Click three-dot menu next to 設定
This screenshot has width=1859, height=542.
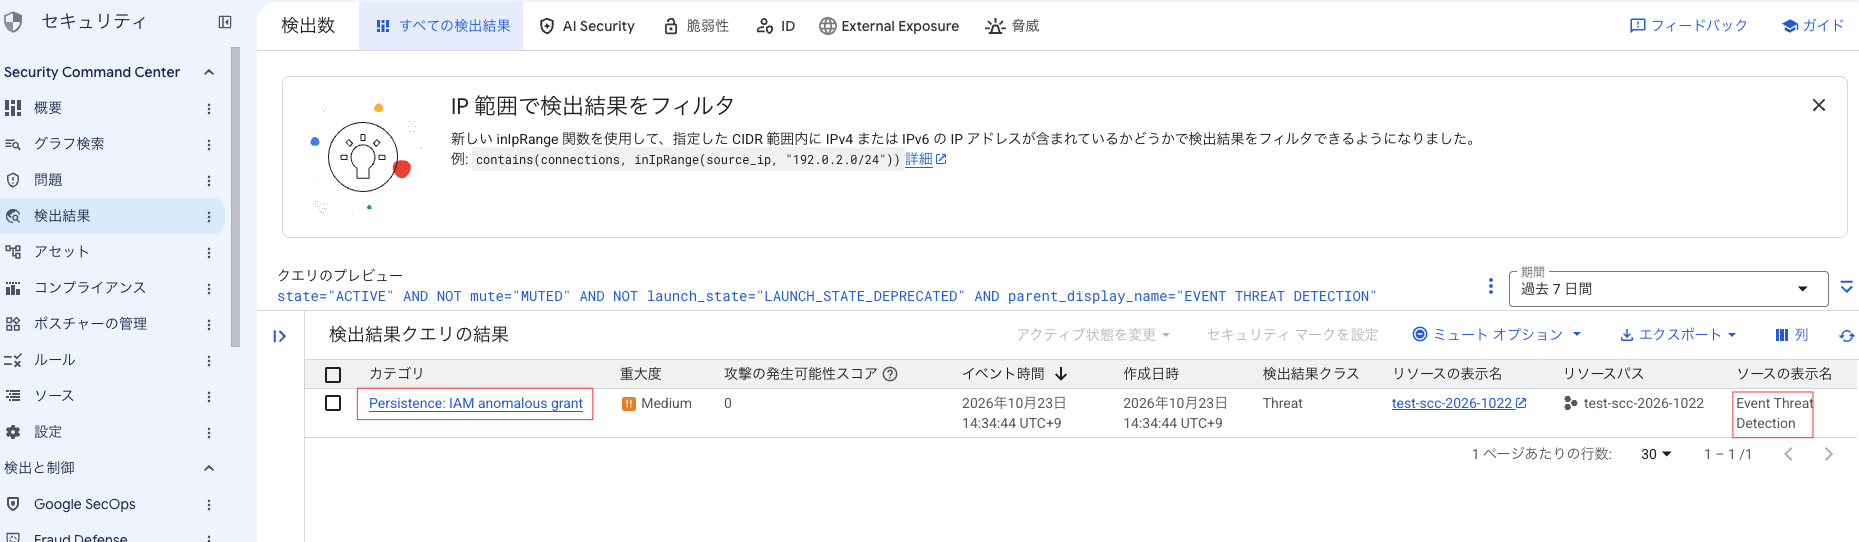tap(209, 433)
